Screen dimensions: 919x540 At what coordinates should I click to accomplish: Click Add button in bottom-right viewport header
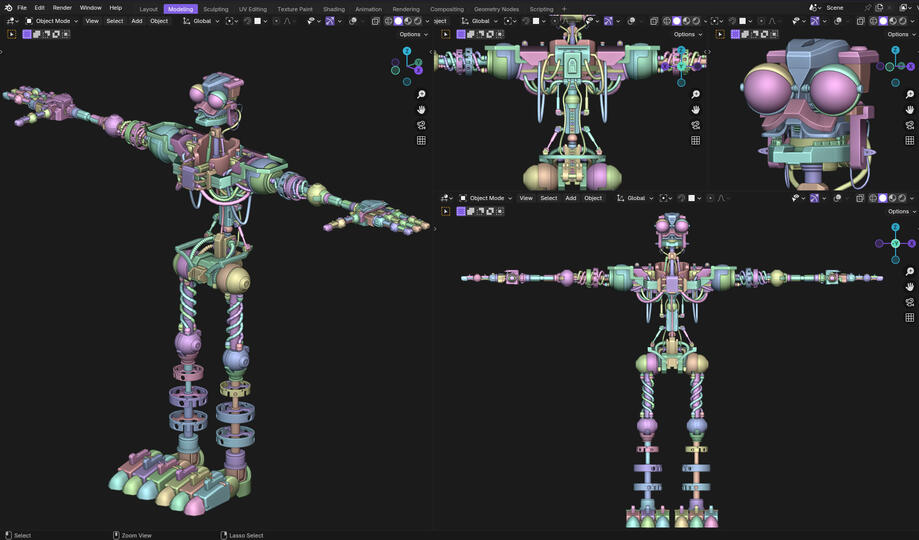click(571, 198)
